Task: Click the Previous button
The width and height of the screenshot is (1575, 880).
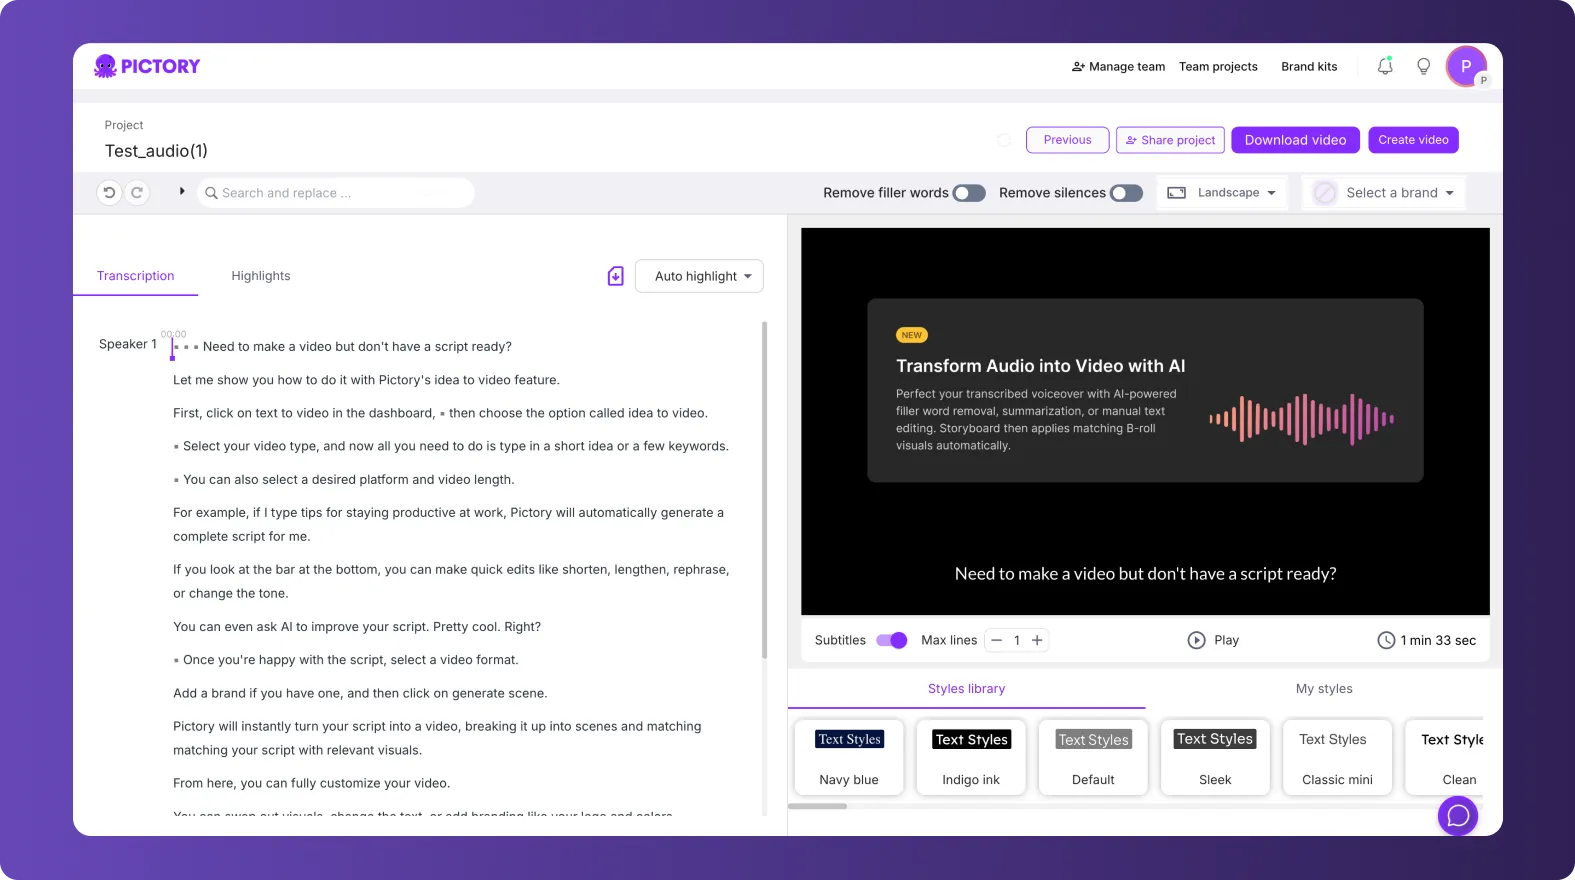Action: click(1067, 140)
